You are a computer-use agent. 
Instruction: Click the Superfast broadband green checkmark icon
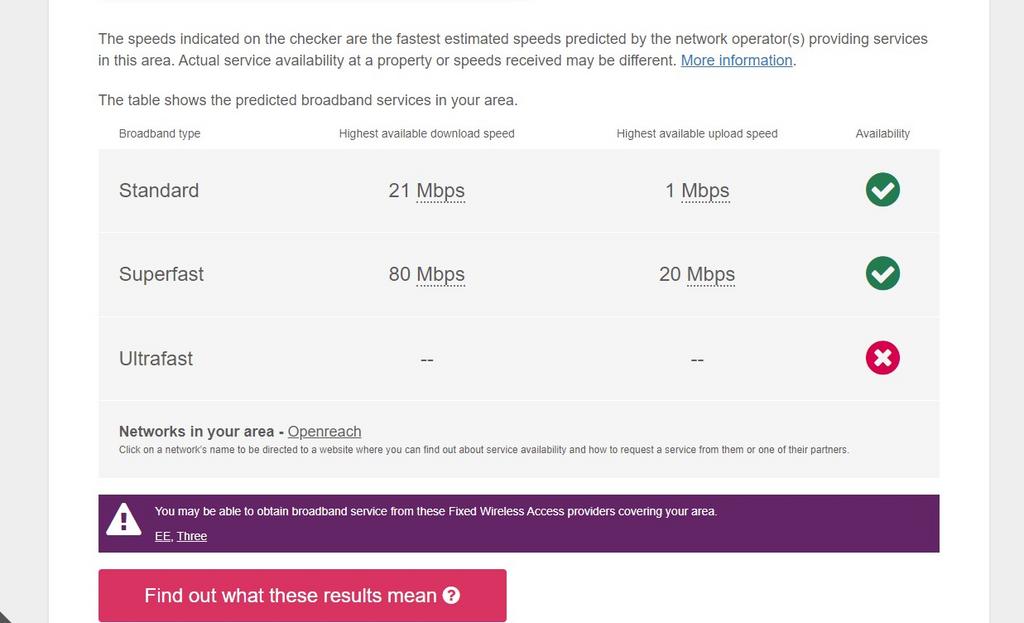882,273
